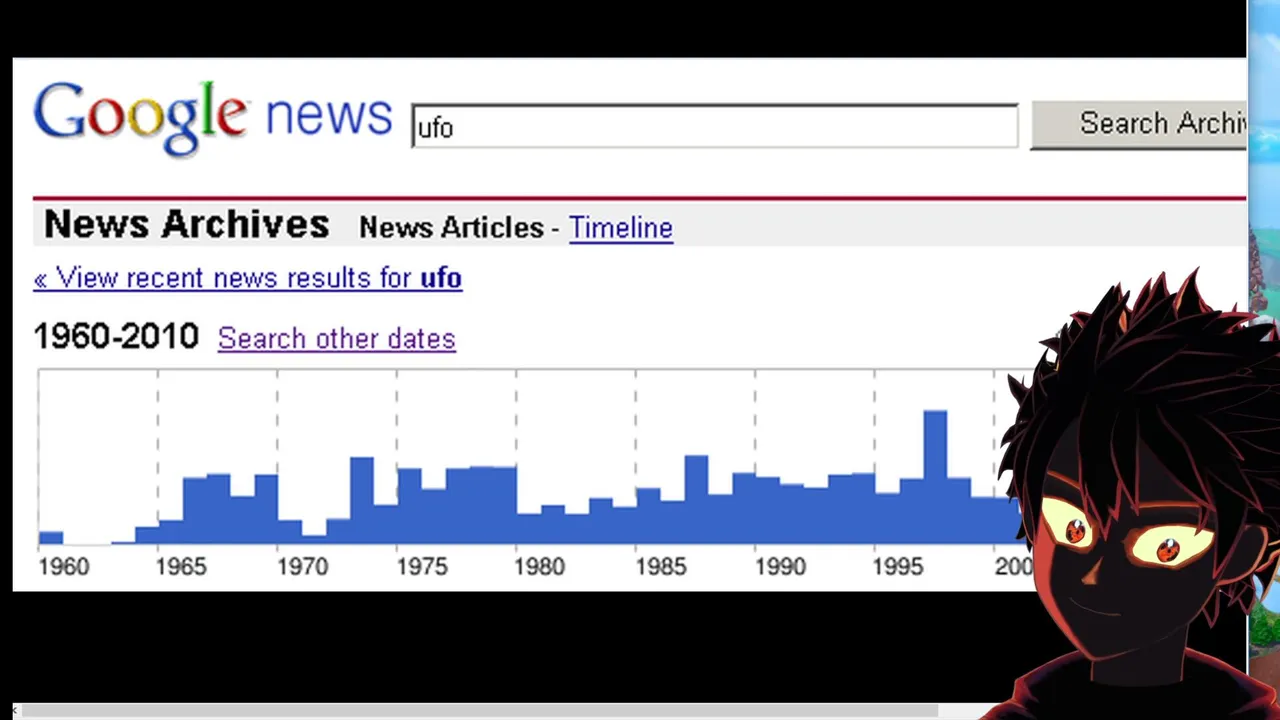Viewport: 1280px width, 720px height.
Task: Select the small 1960 bar on chart
Action: click(51, 538)
